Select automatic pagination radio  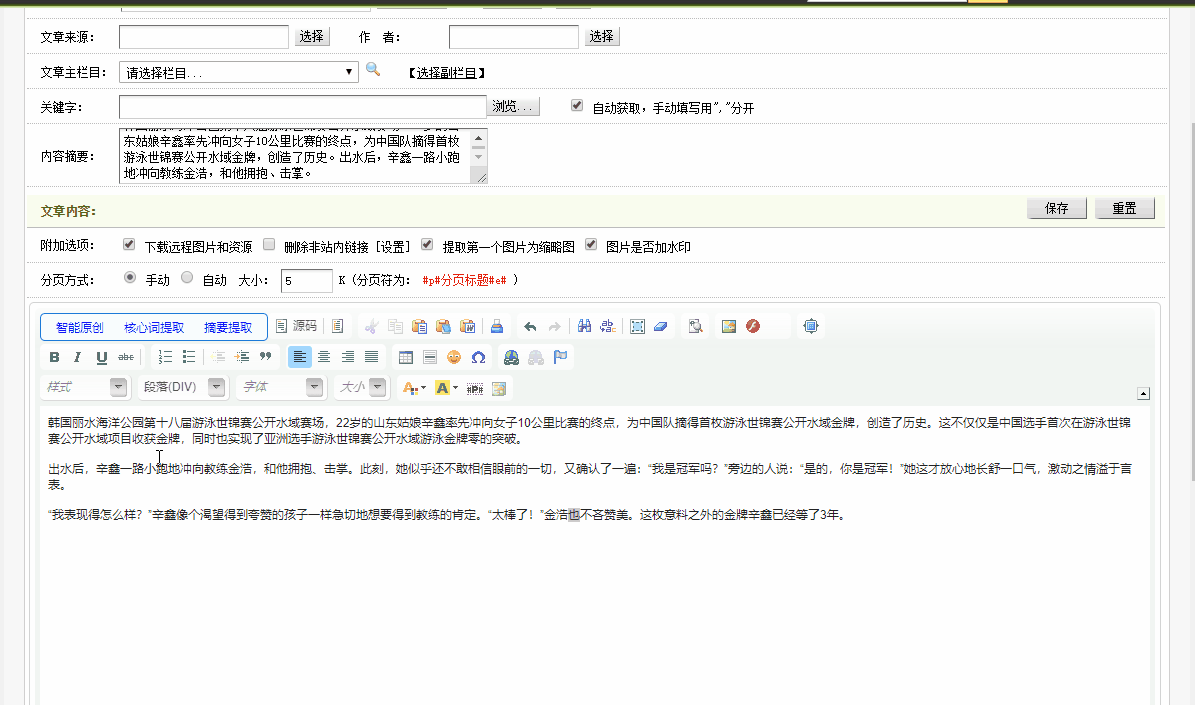pyautogui.click(x=187, y=277)
